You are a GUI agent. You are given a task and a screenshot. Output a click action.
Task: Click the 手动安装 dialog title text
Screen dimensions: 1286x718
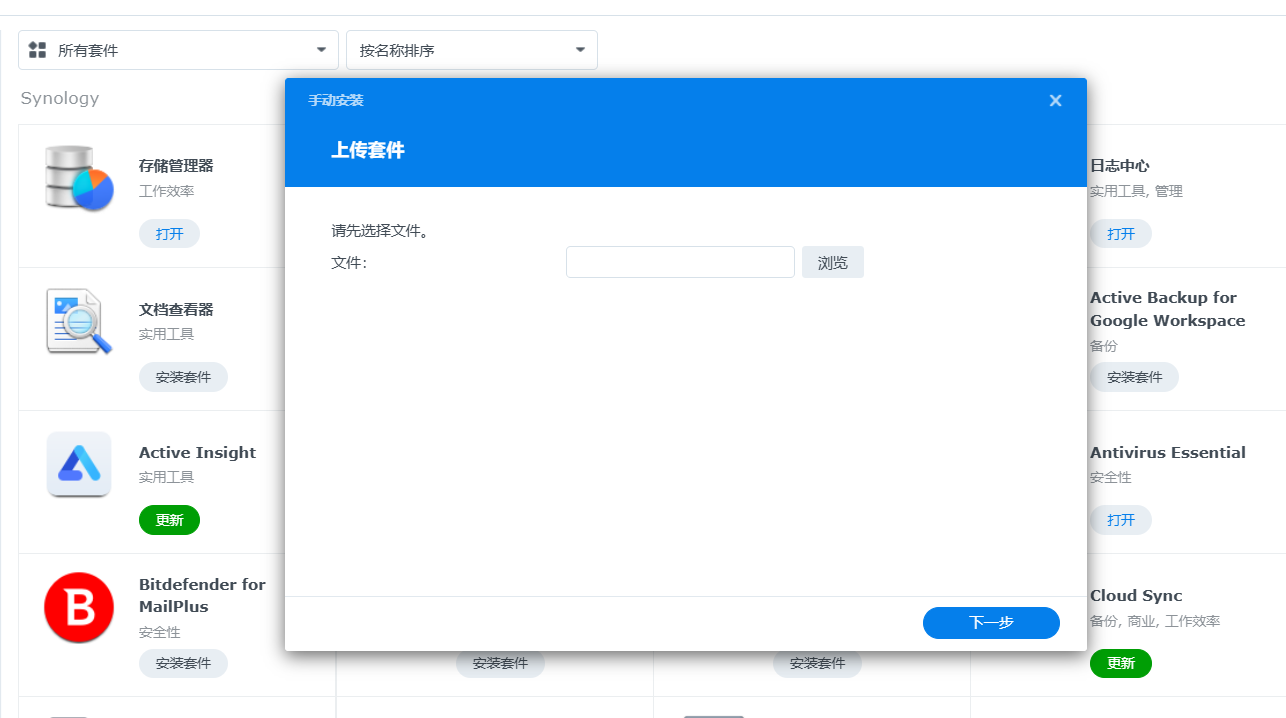click(336, 101)
